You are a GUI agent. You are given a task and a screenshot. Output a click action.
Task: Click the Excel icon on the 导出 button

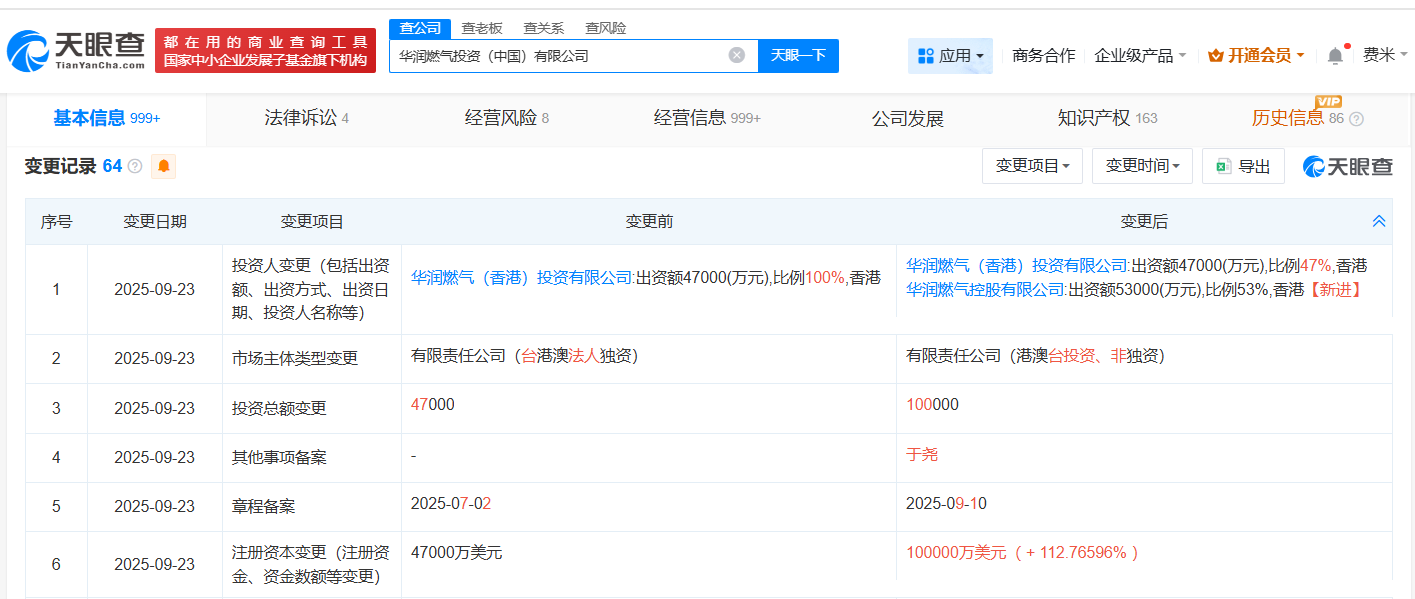click(x=1222, y=166)
